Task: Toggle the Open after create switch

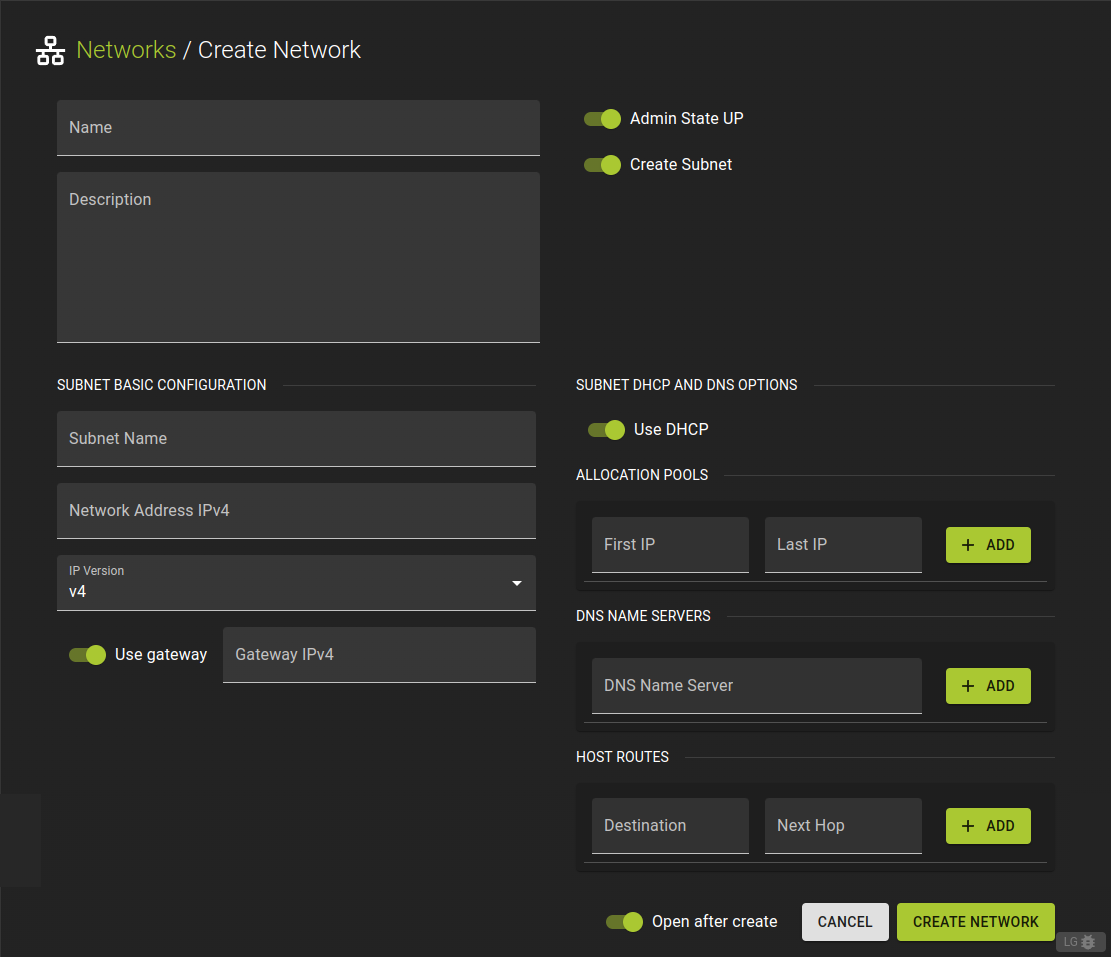Action: (624, 922)
